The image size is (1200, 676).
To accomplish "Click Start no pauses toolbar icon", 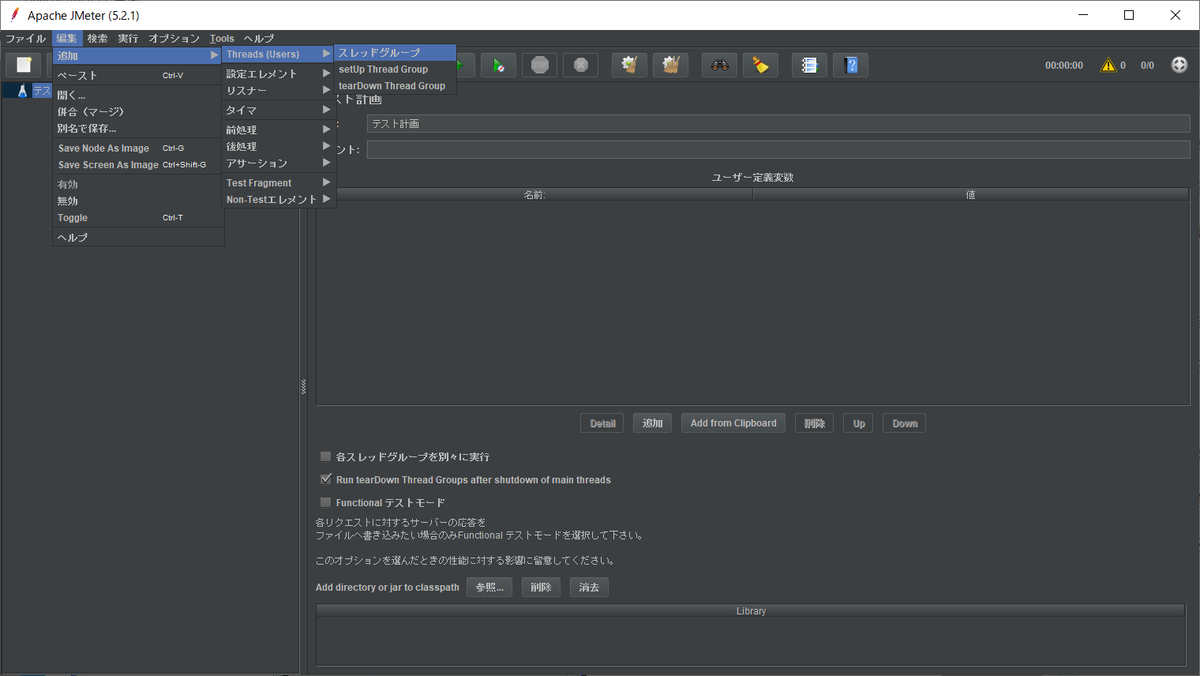I will point(498,65).
